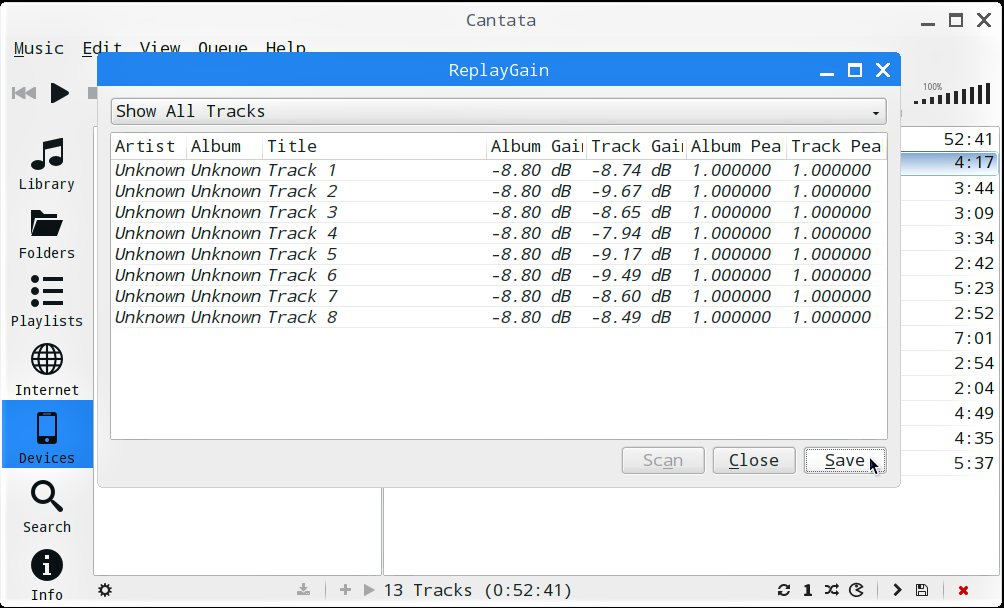Open the View menu
This screenshot has width=1004, height=608.
pyautogui.click(x=159, y=48)
